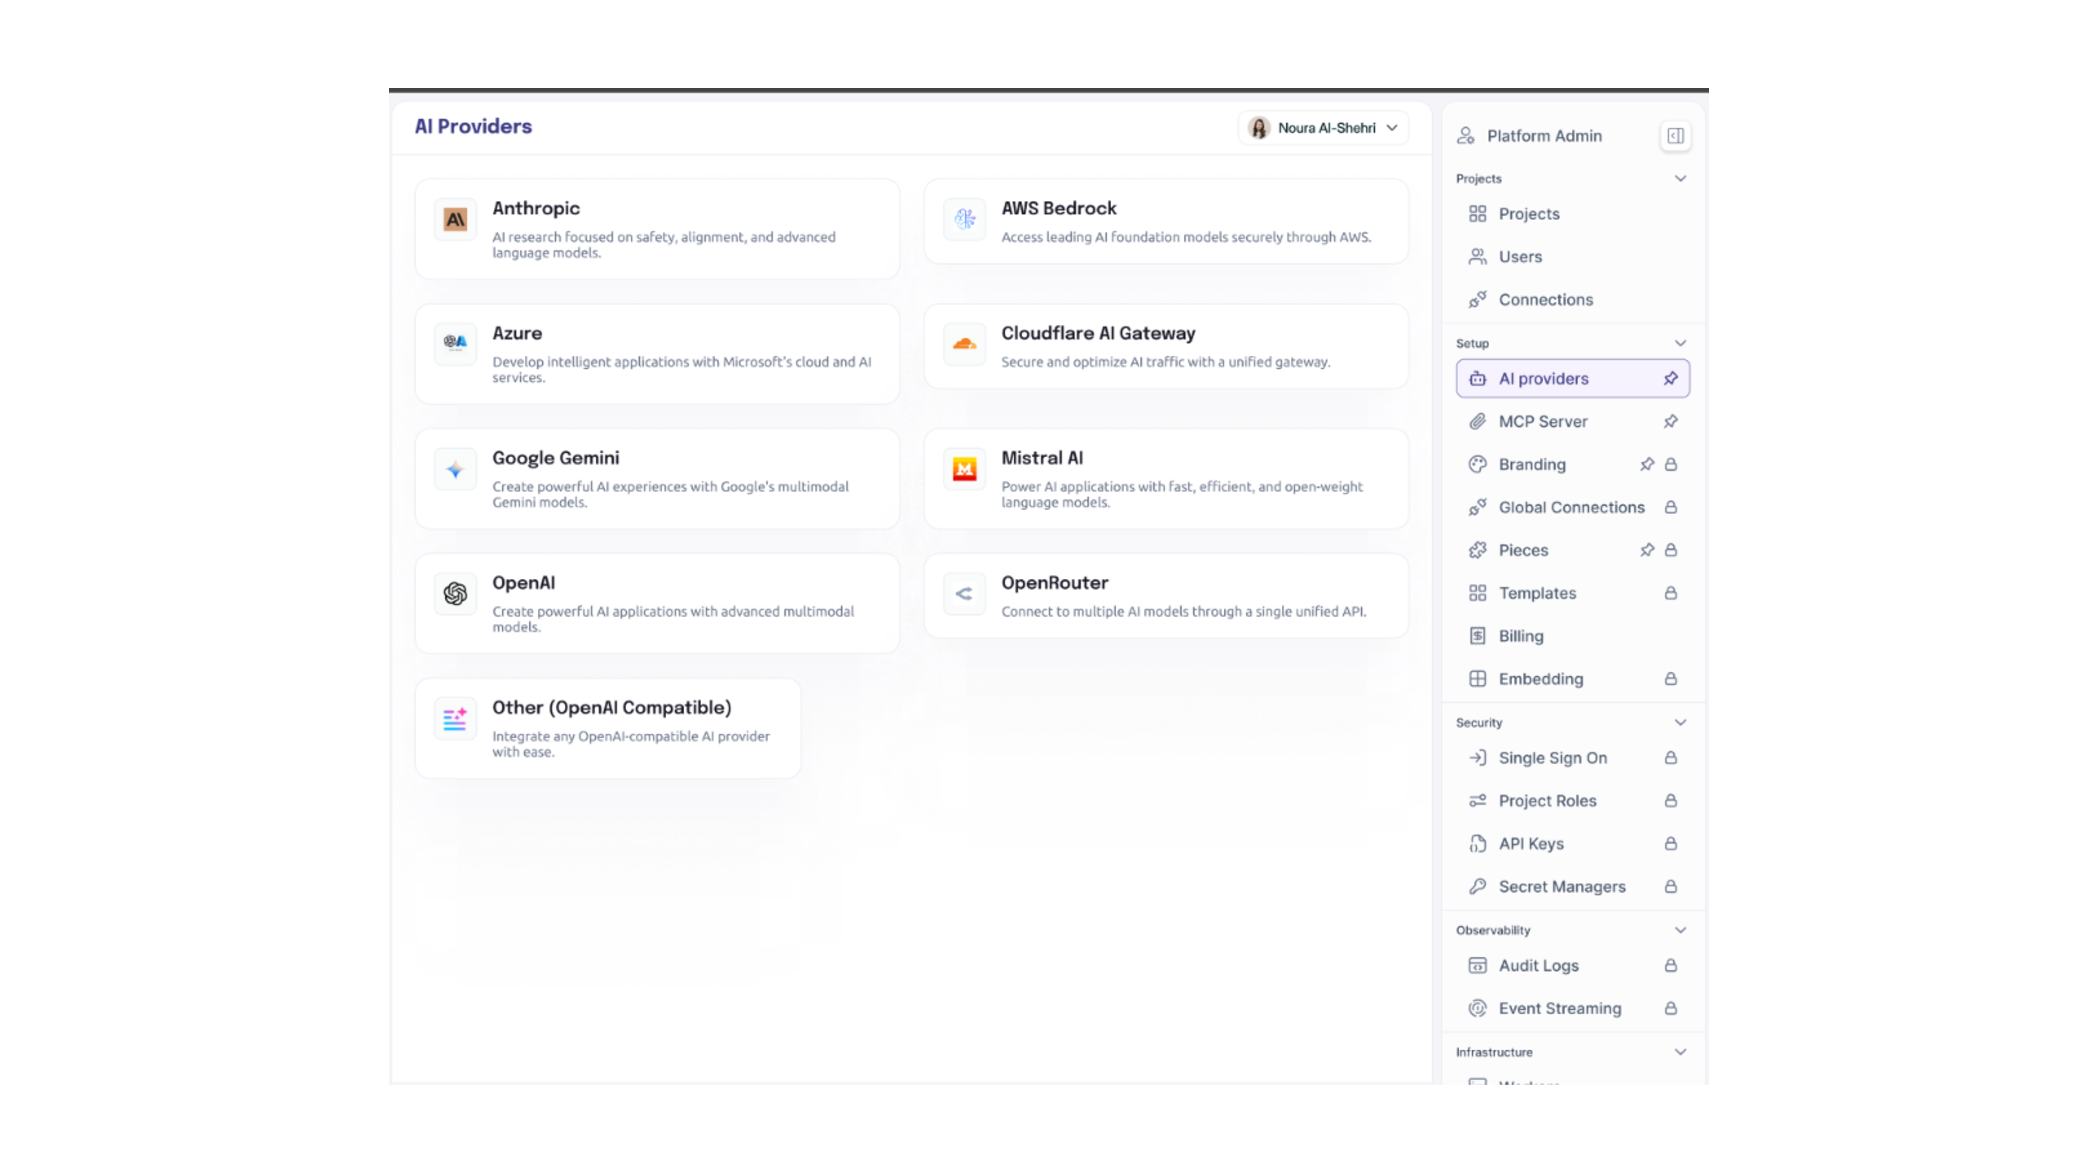Open Secret Managers
2097x1172 pixels.
(1572, 888)
